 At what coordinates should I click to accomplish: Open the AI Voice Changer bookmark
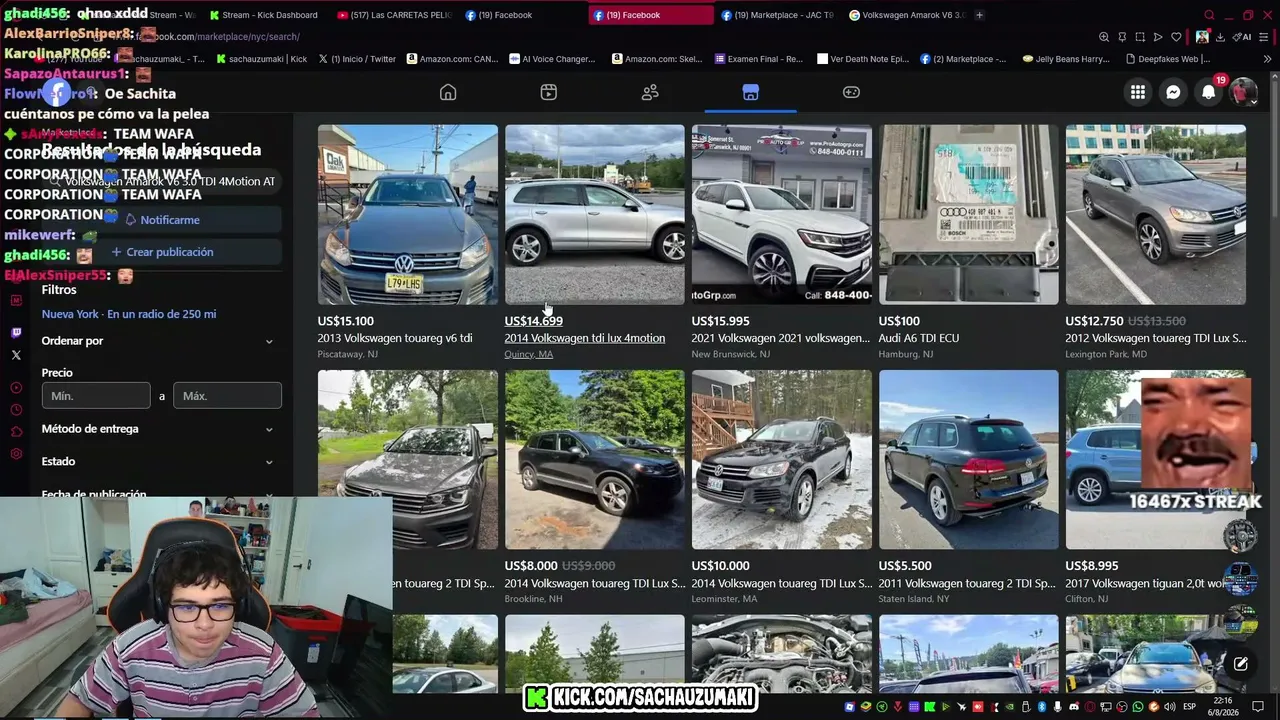click(551, 59)
